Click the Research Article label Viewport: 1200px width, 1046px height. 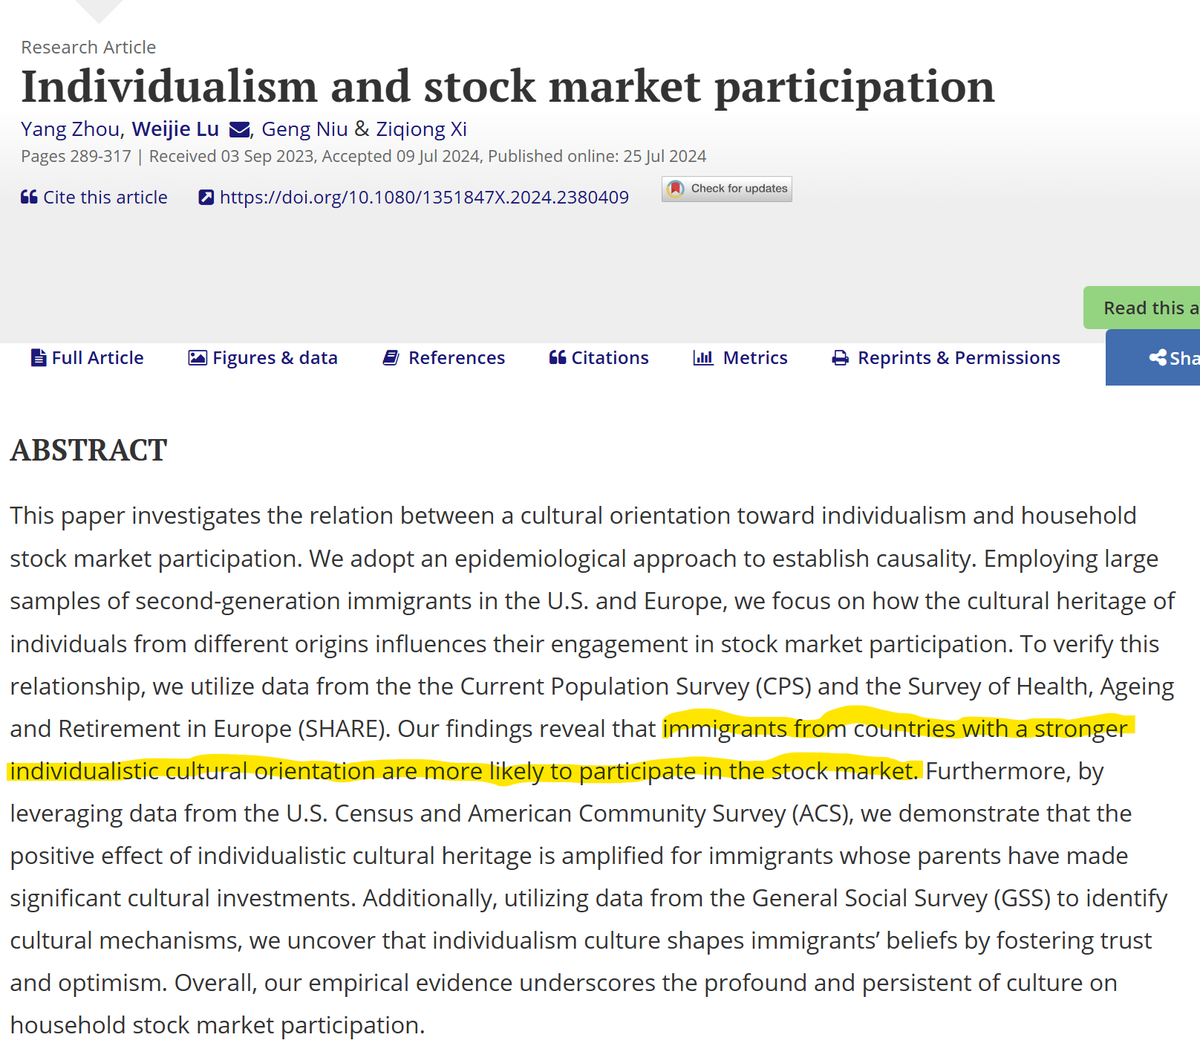coord(88,47)
